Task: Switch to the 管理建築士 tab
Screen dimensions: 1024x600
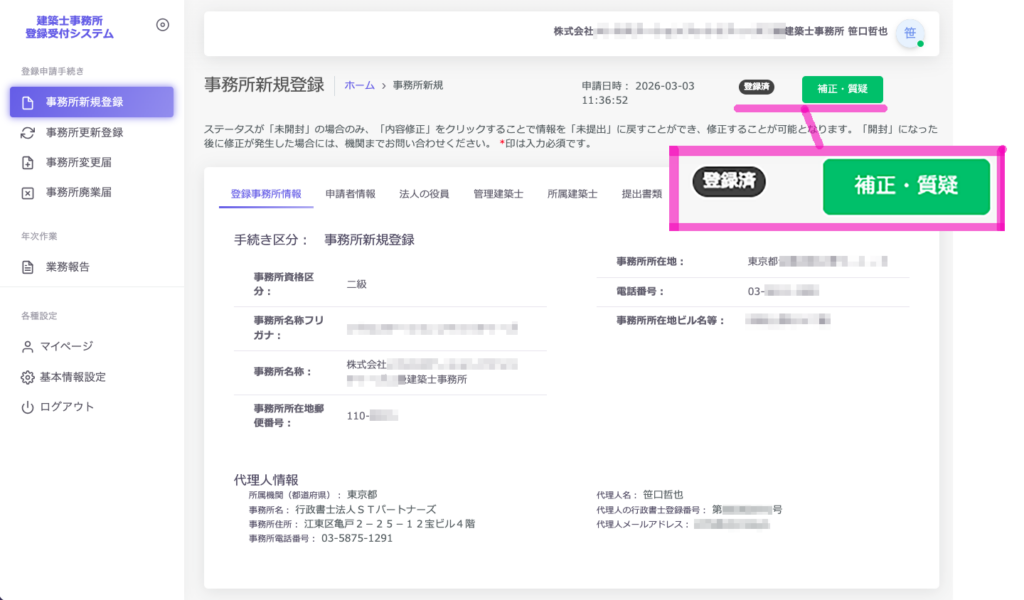Action: point(498,194)
